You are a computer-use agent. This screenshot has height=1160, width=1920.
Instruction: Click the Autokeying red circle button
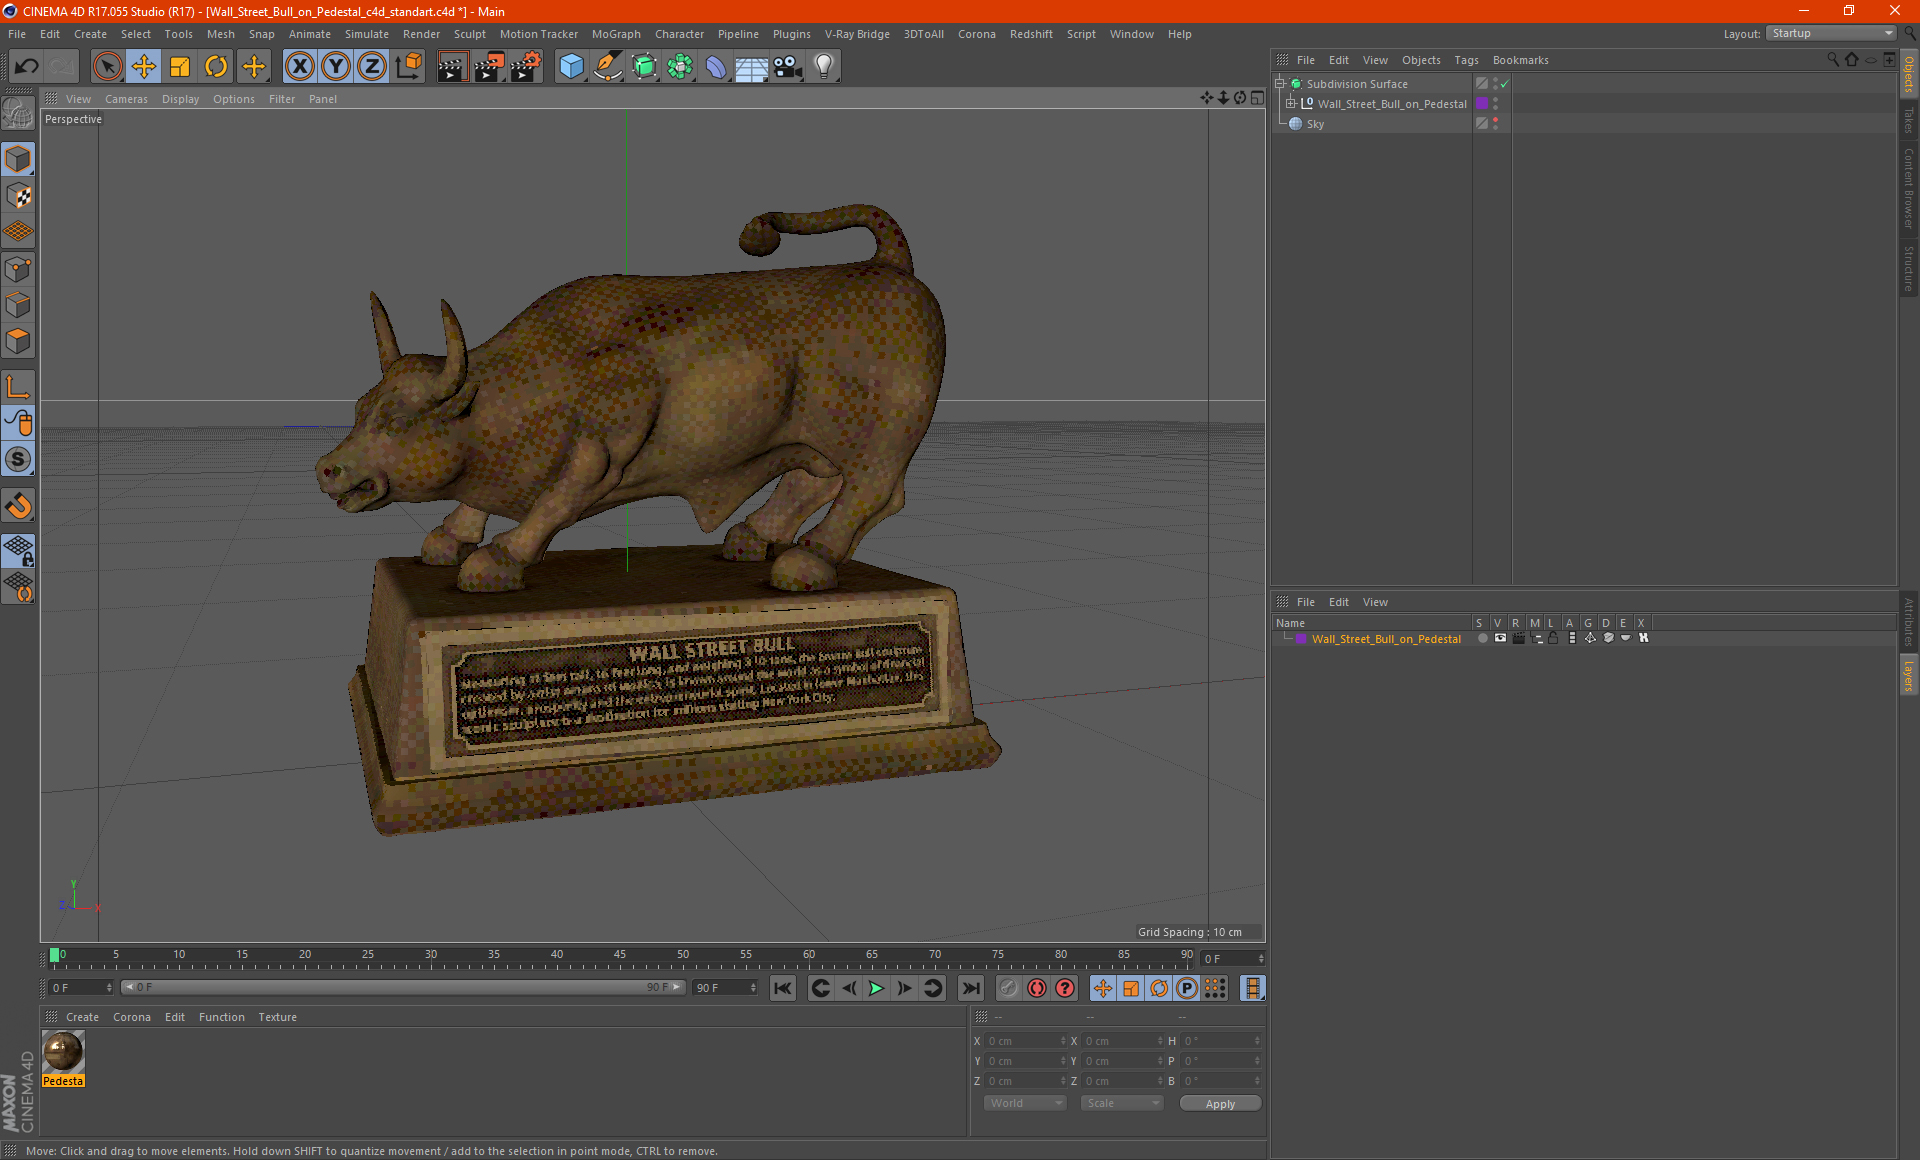[1037, 988]
